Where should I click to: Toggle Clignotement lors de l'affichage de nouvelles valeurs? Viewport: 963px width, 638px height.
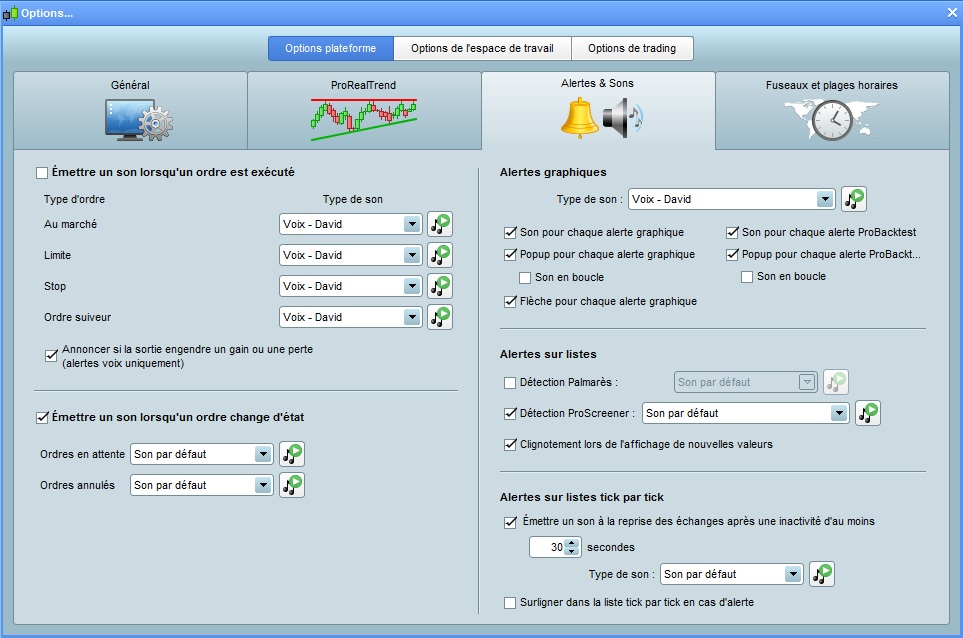pos(510,445)
